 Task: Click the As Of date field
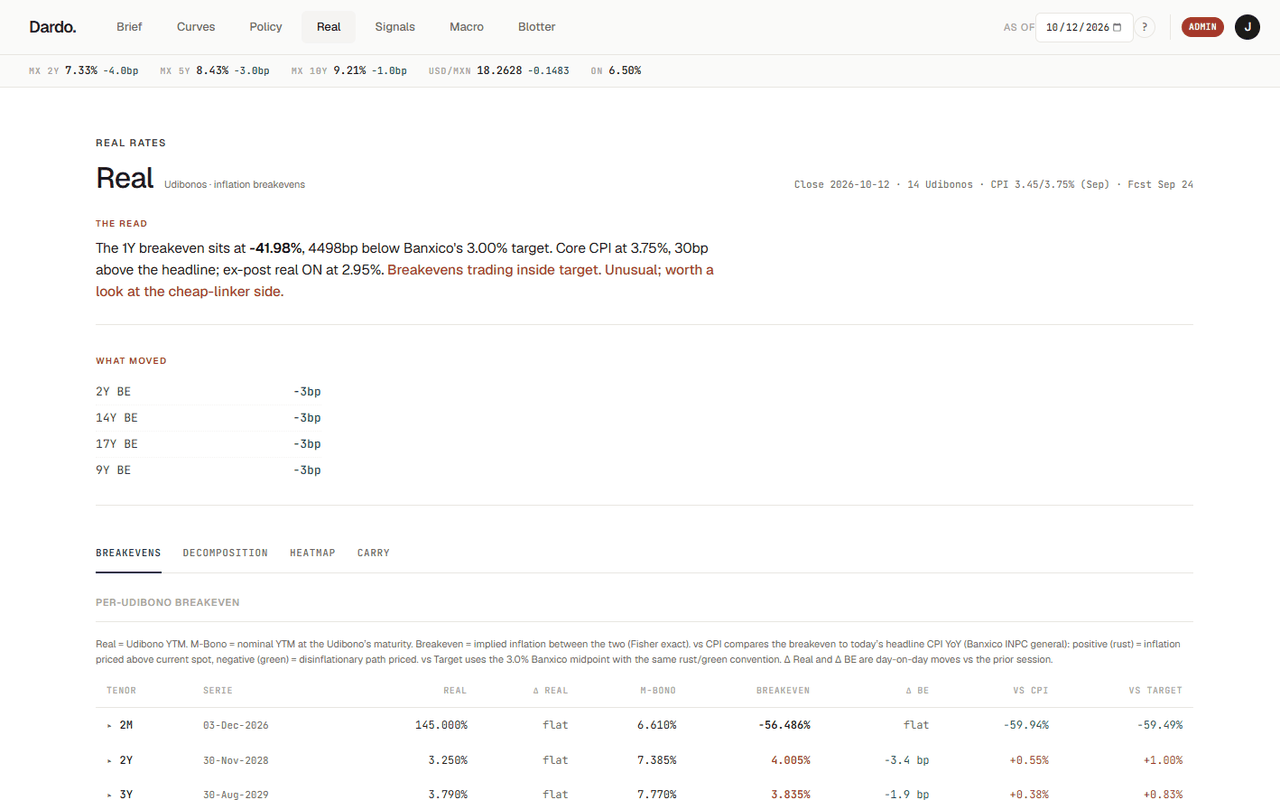click(x=1084, y=27)
